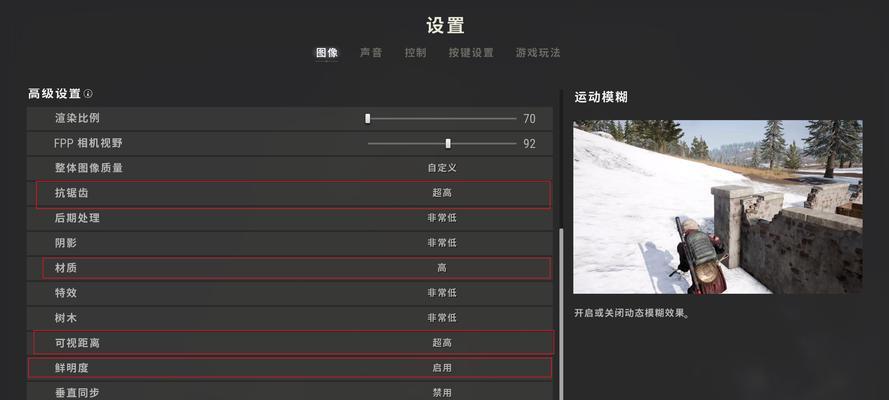Select the 树木 row label
The height and width of the screenshot is (400, 889).
pyautogui.click(x=66, y=318)
